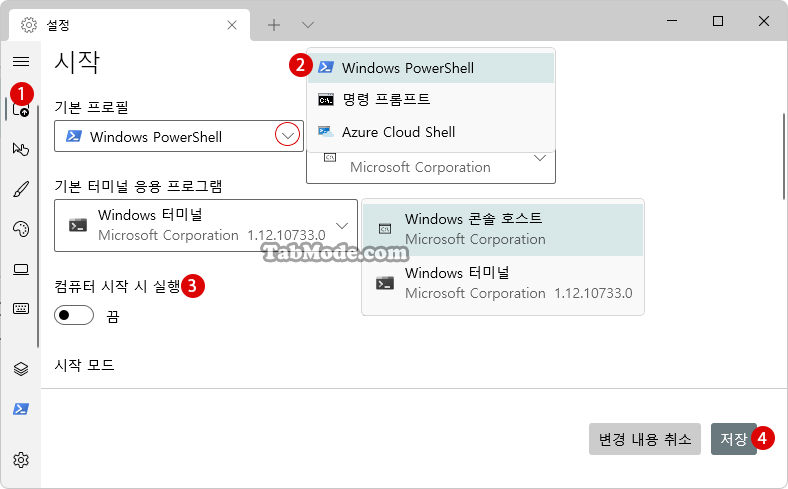Click the 기본 프로필 label
788x489 pixels.
[91, 107]
